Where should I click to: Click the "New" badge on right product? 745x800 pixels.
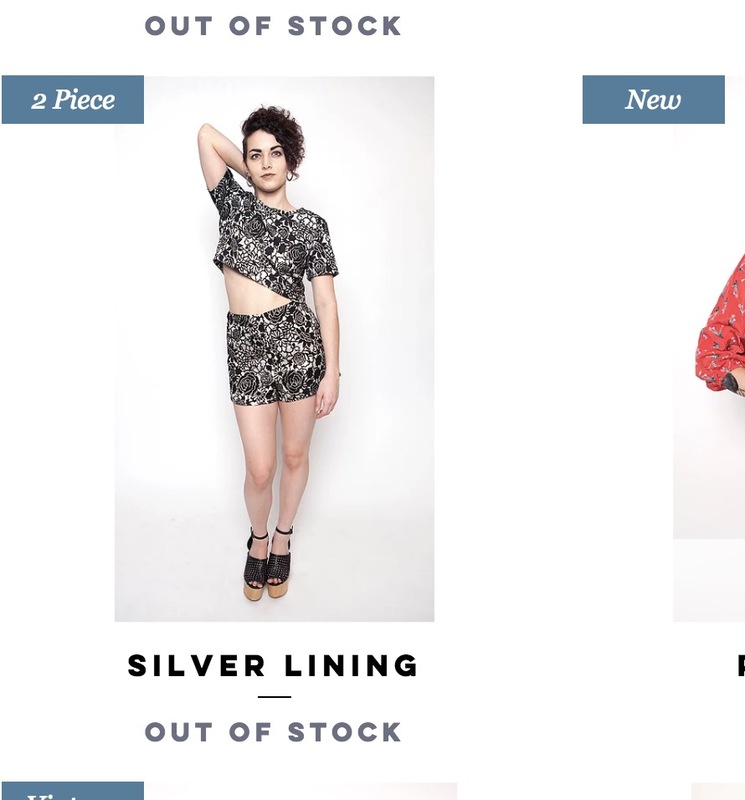[653, 99]
